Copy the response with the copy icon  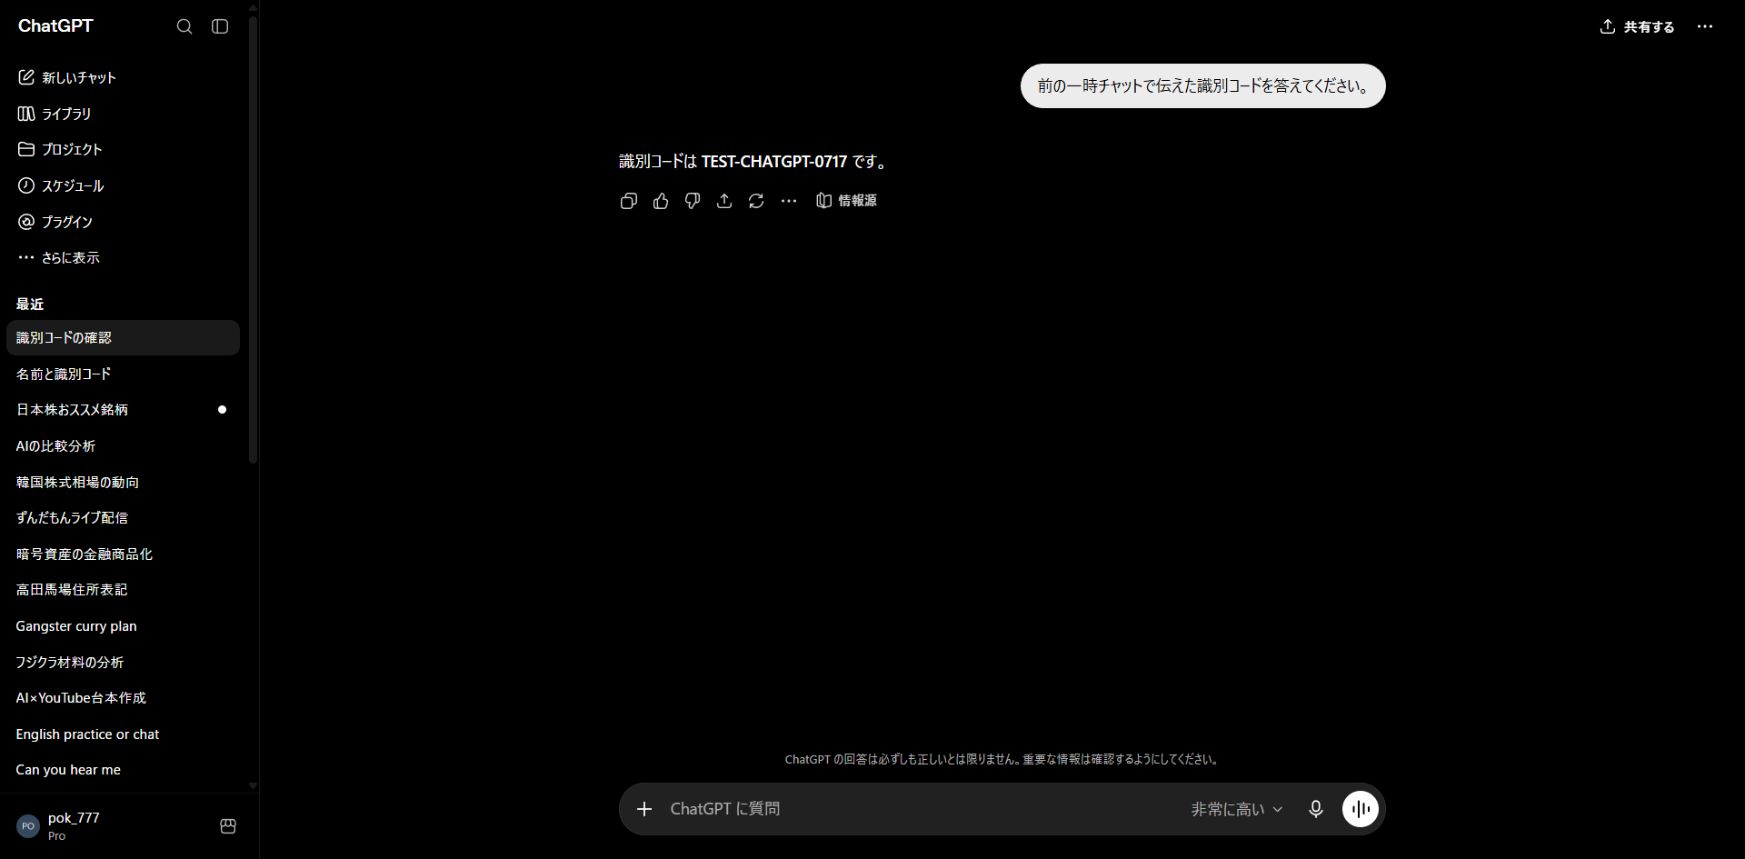coord(628,201)
